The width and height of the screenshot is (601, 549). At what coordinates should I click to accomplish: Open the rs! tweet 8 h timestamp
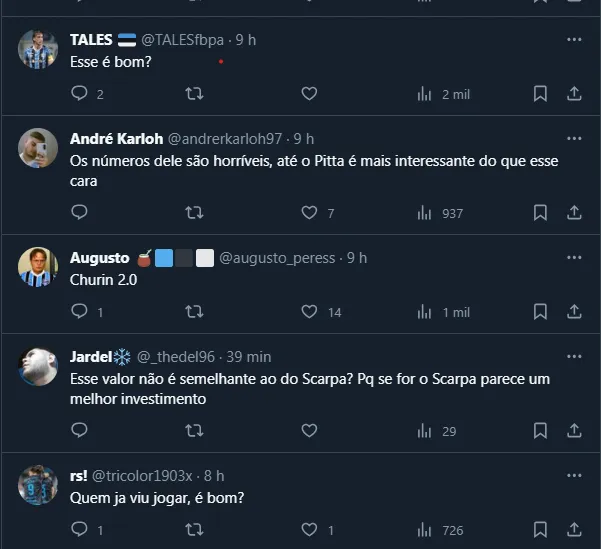point(214,476)
